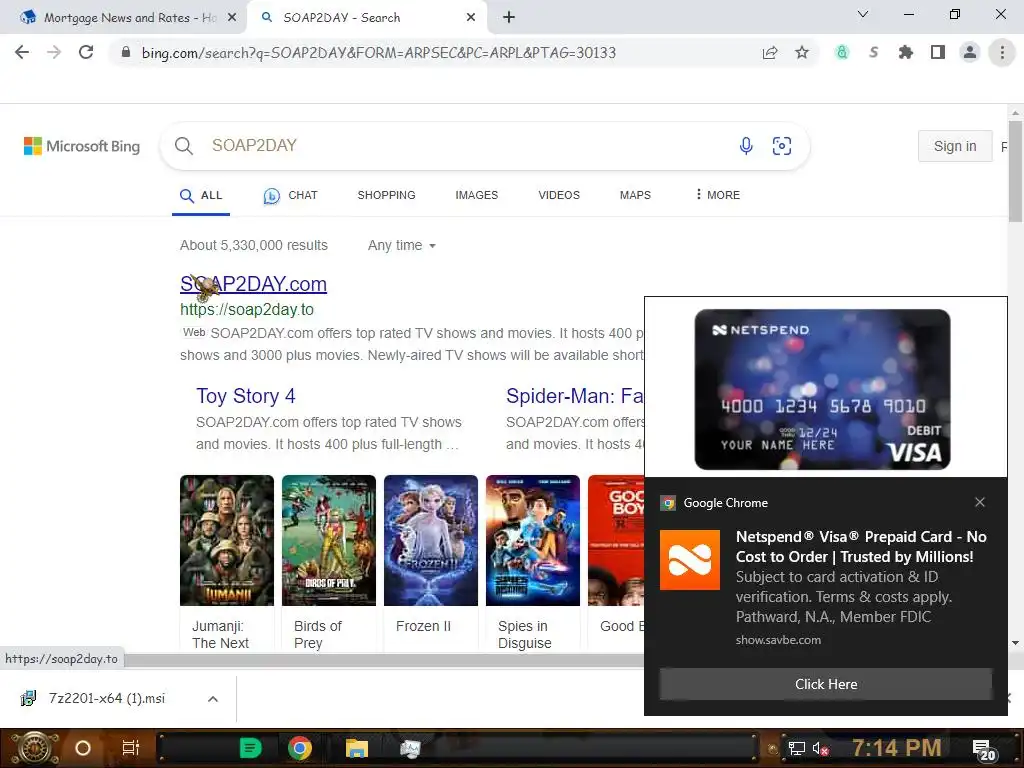
Task: Open Task View on taskbar
Action: (x=131, y=748)
